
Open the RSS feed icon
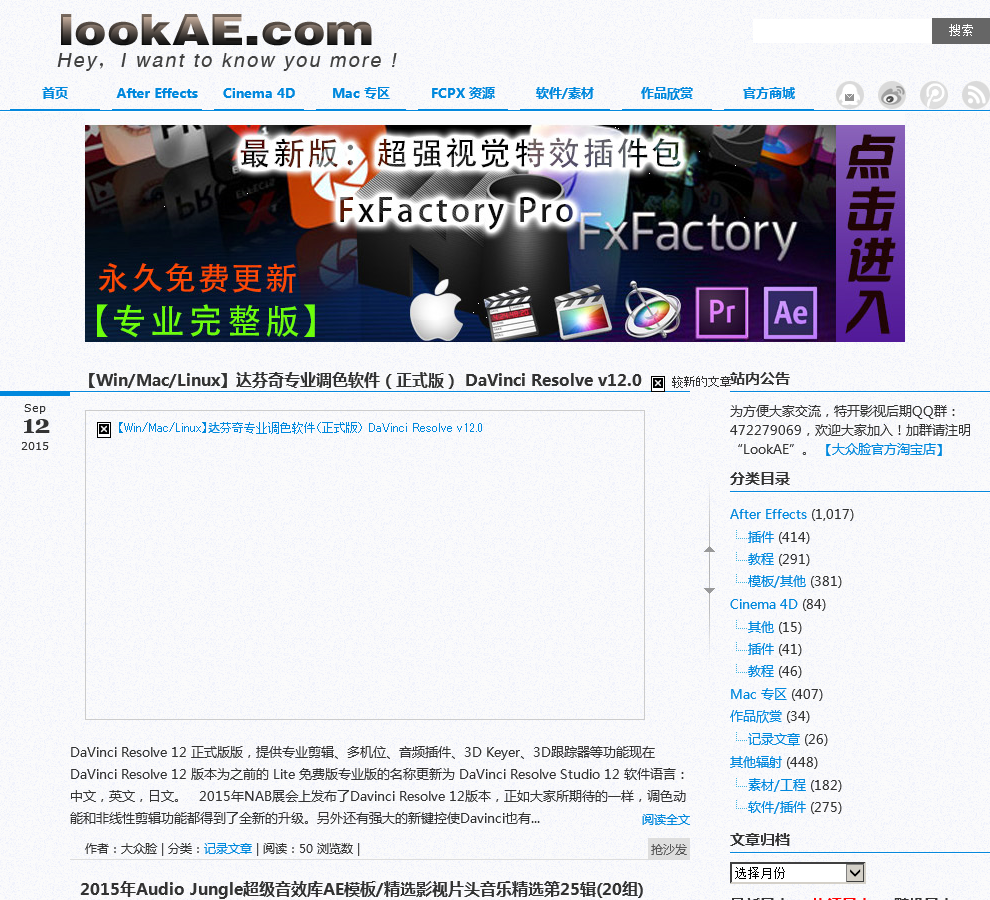tap(975, 95)
